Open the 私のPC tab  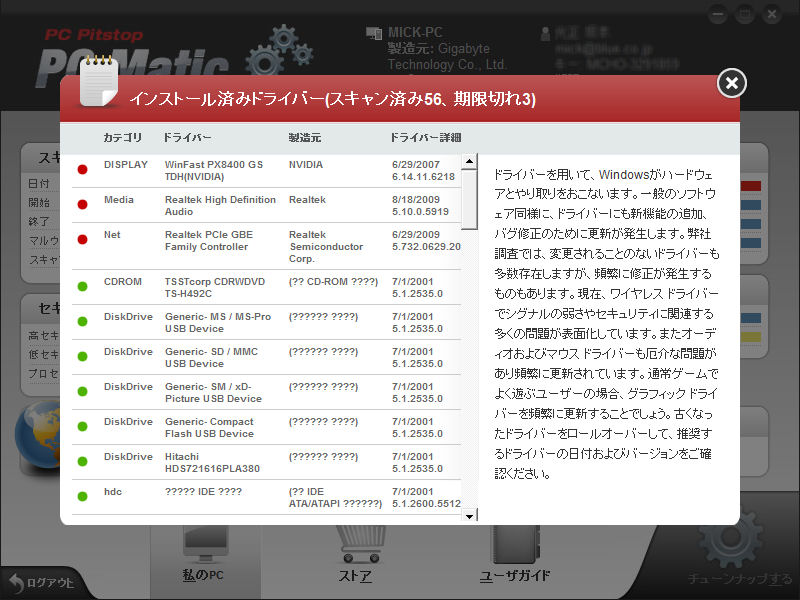click(203, 575)
